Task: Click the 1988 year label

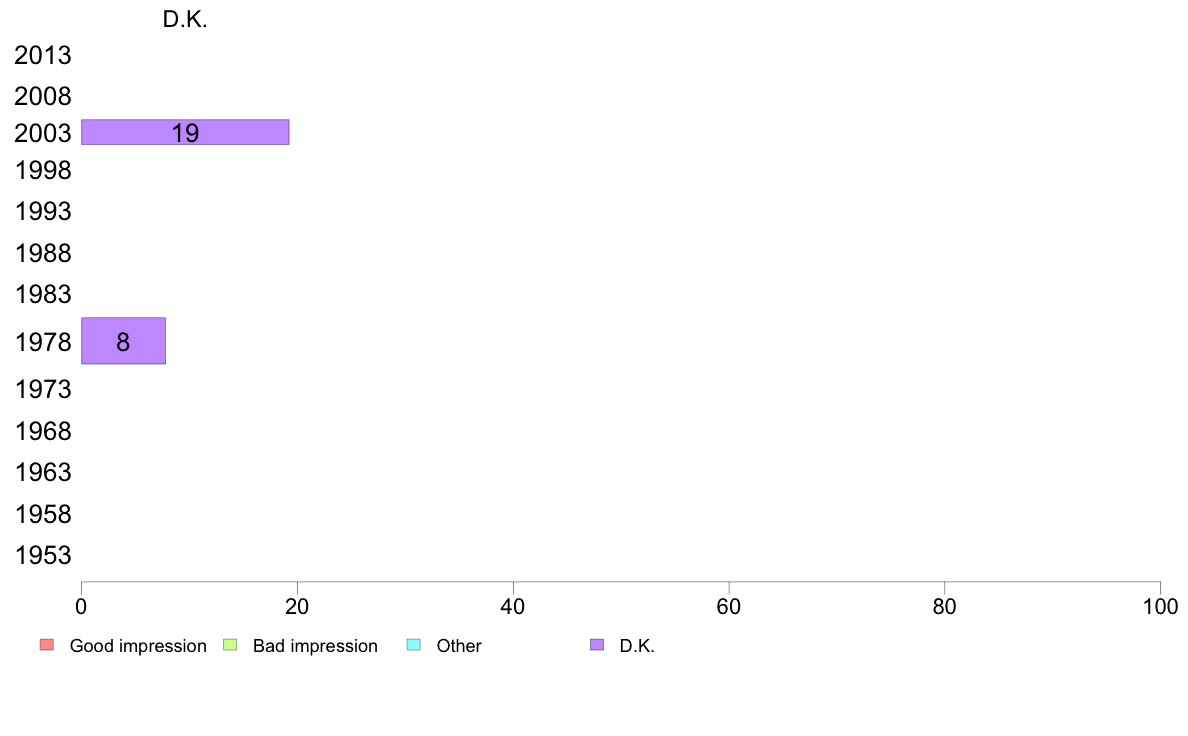Action: click(43, 253)
